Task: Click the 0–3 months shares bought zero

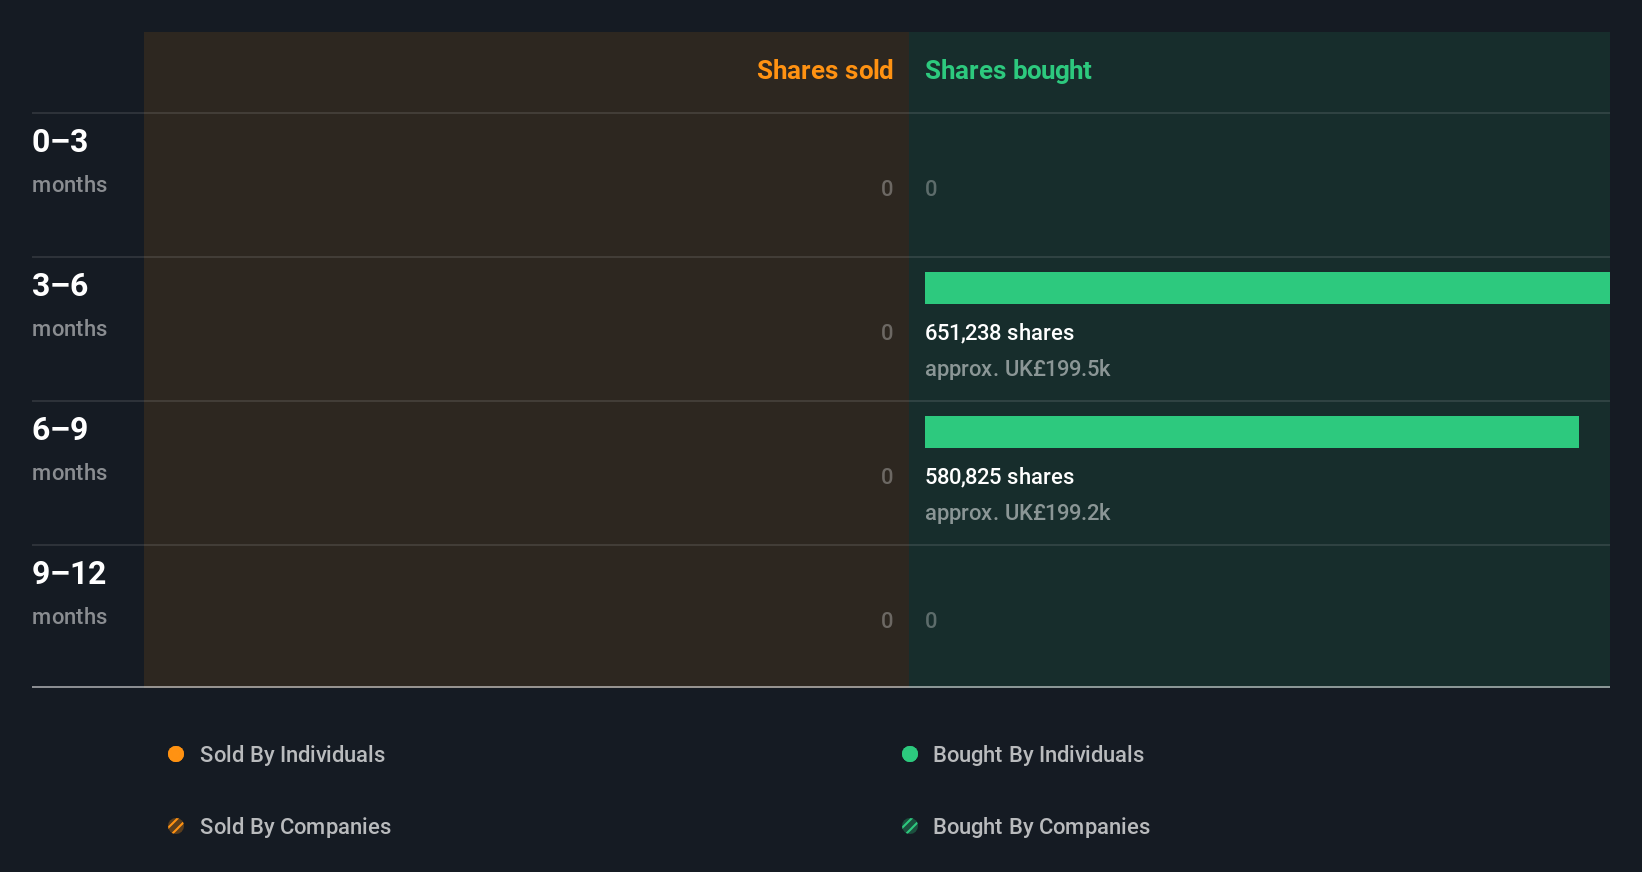Action: point(931,188)
